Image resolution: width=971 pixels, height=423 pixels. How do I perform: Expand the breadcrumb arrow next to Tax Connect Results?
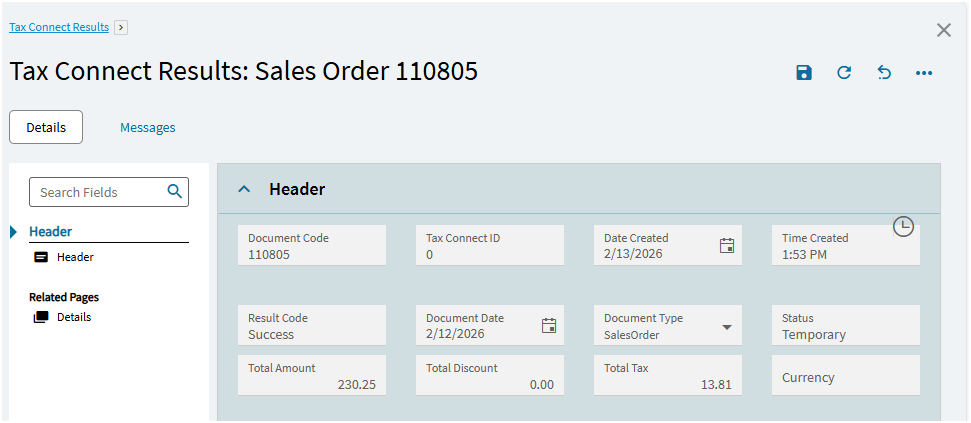click(x=121, y=28)
